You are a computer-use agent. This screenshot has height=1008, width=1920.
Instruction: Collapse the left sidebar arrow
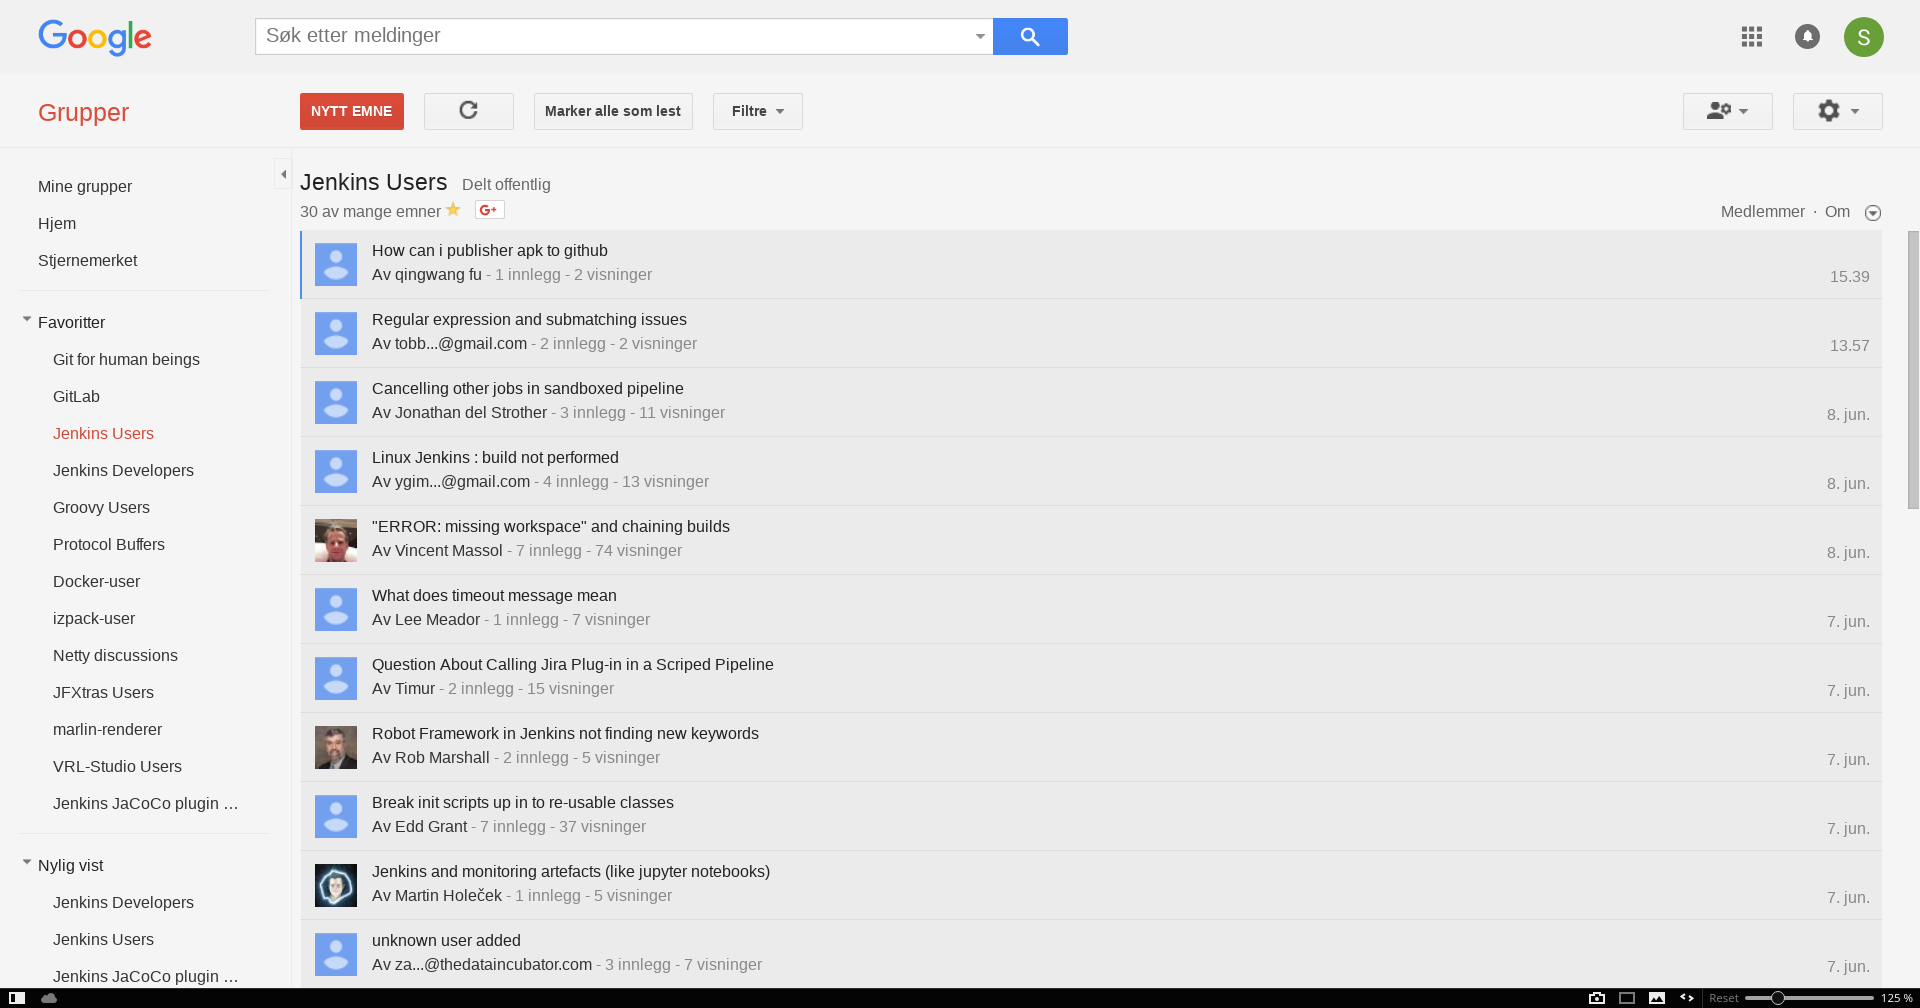283,174
